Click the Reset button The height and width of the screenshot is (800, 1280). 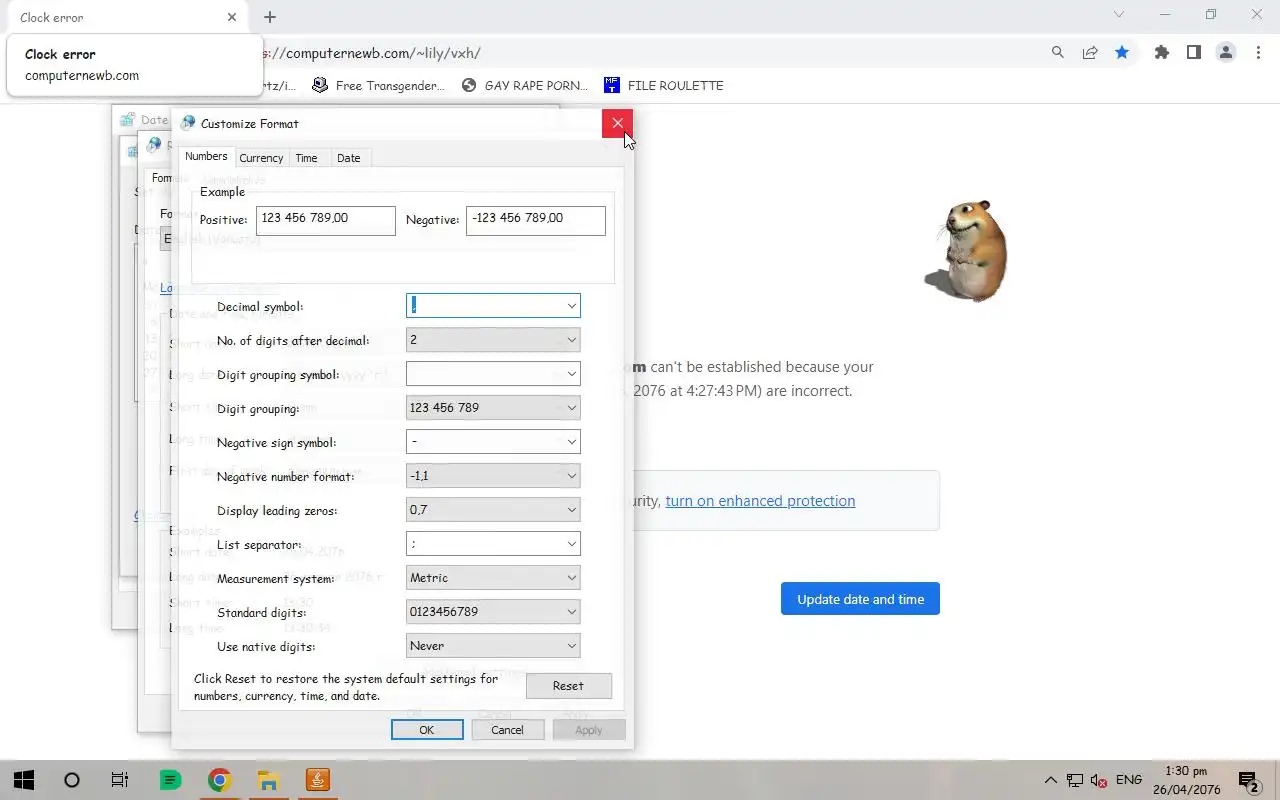(568, 686)
